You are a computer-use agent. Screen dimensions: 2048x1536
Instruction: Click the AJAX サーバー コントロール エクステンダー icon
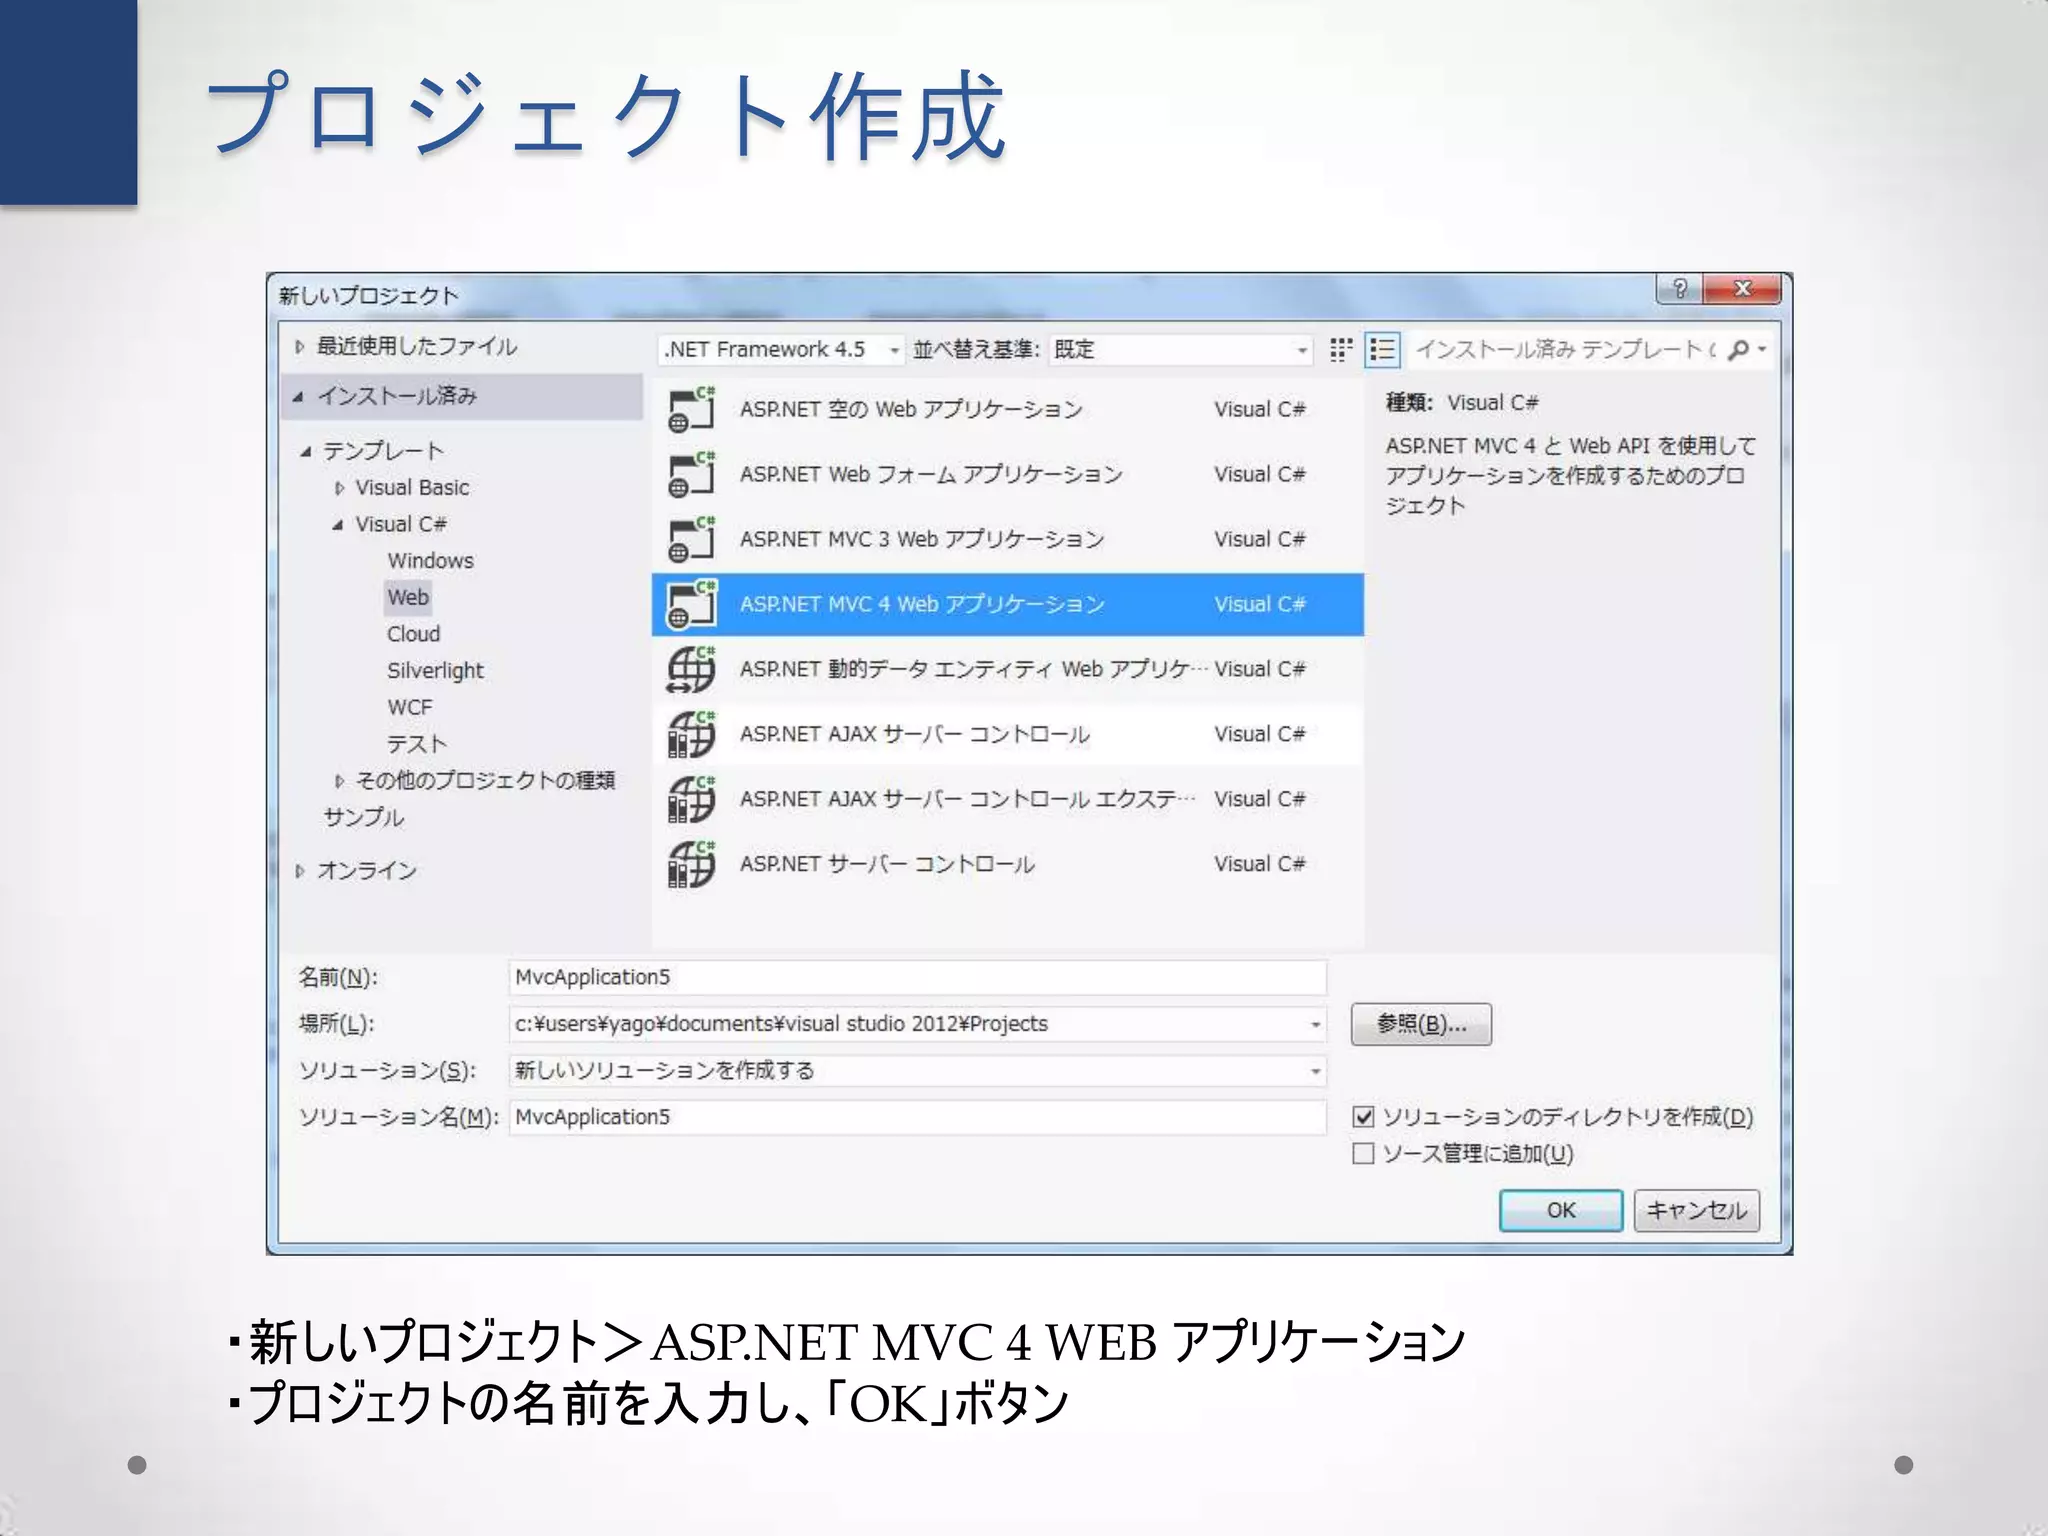pos(691,799)
